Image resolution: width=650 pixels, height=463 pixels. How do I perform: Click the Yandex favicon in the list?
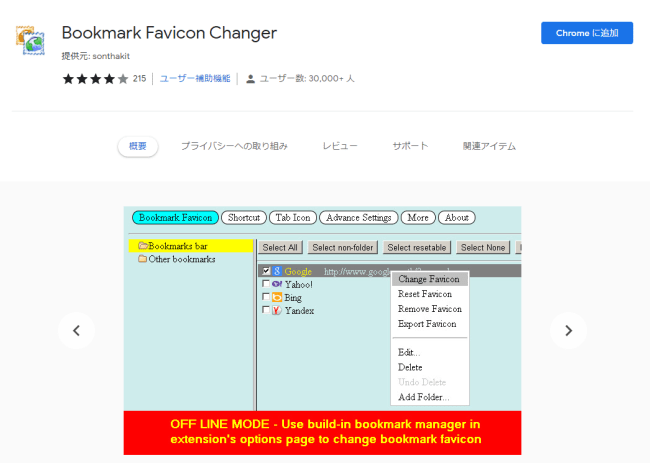[x=277, y=310]
